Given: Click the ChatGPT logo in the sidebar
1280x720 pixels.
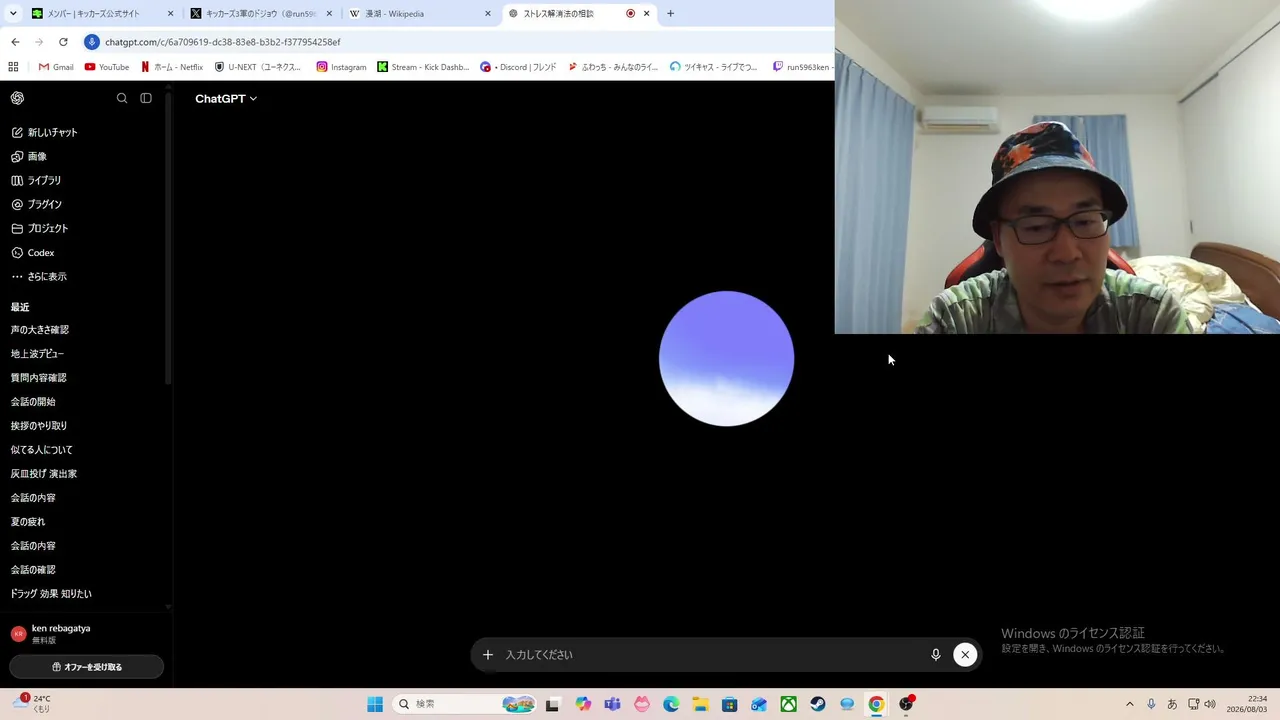Looking at the screenshot, I should pos(17,98).
